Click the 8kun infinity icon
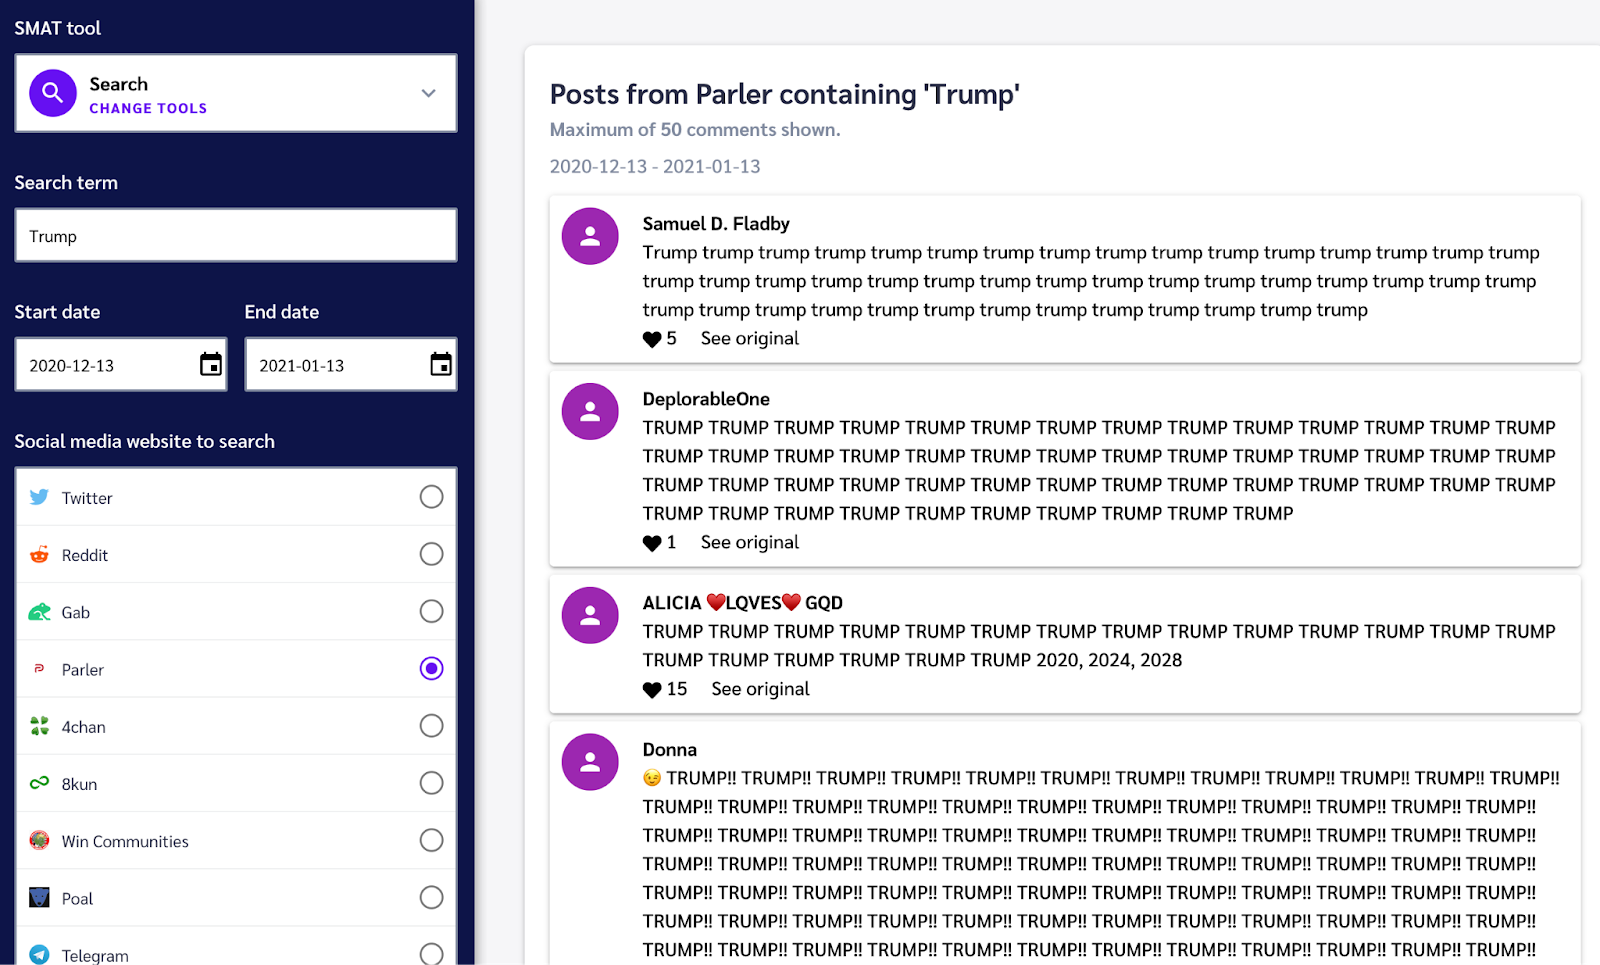The width and height of the screenshot is (1600, 965). (39, 783)
